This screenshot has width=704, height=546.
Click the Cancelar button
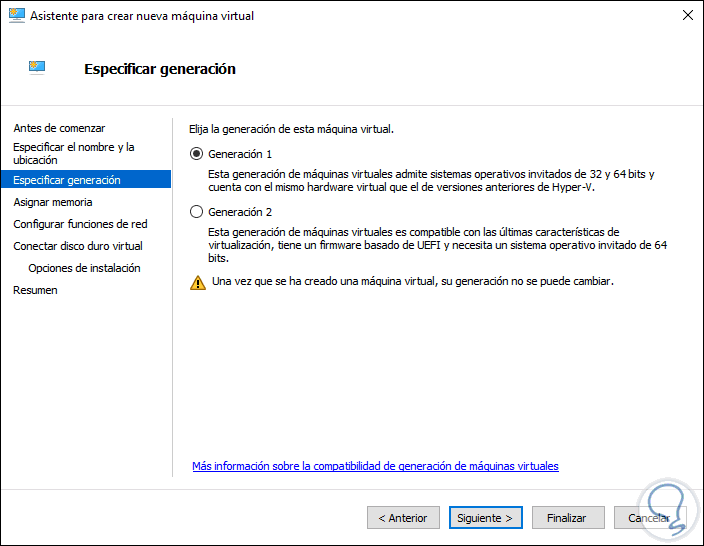(x=648, y=518)
